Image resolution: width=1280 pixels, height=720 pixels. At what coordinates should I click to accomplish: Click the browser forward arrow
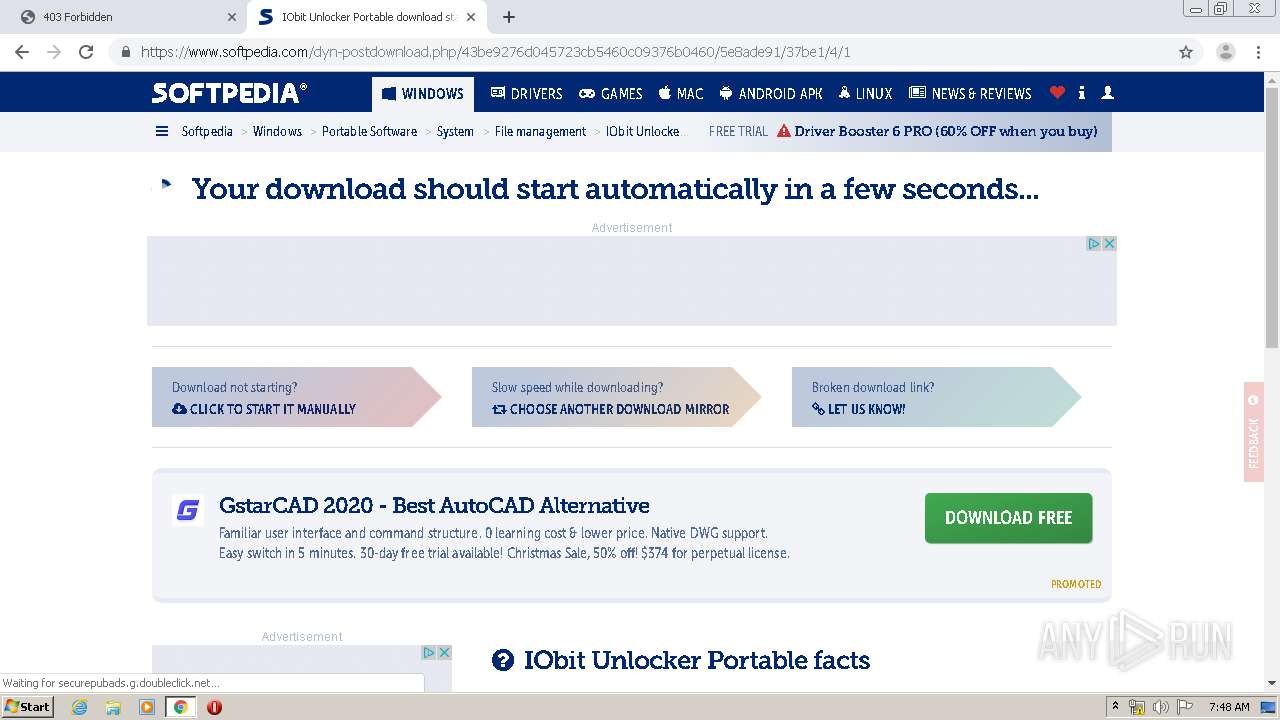tap(54, 52)
